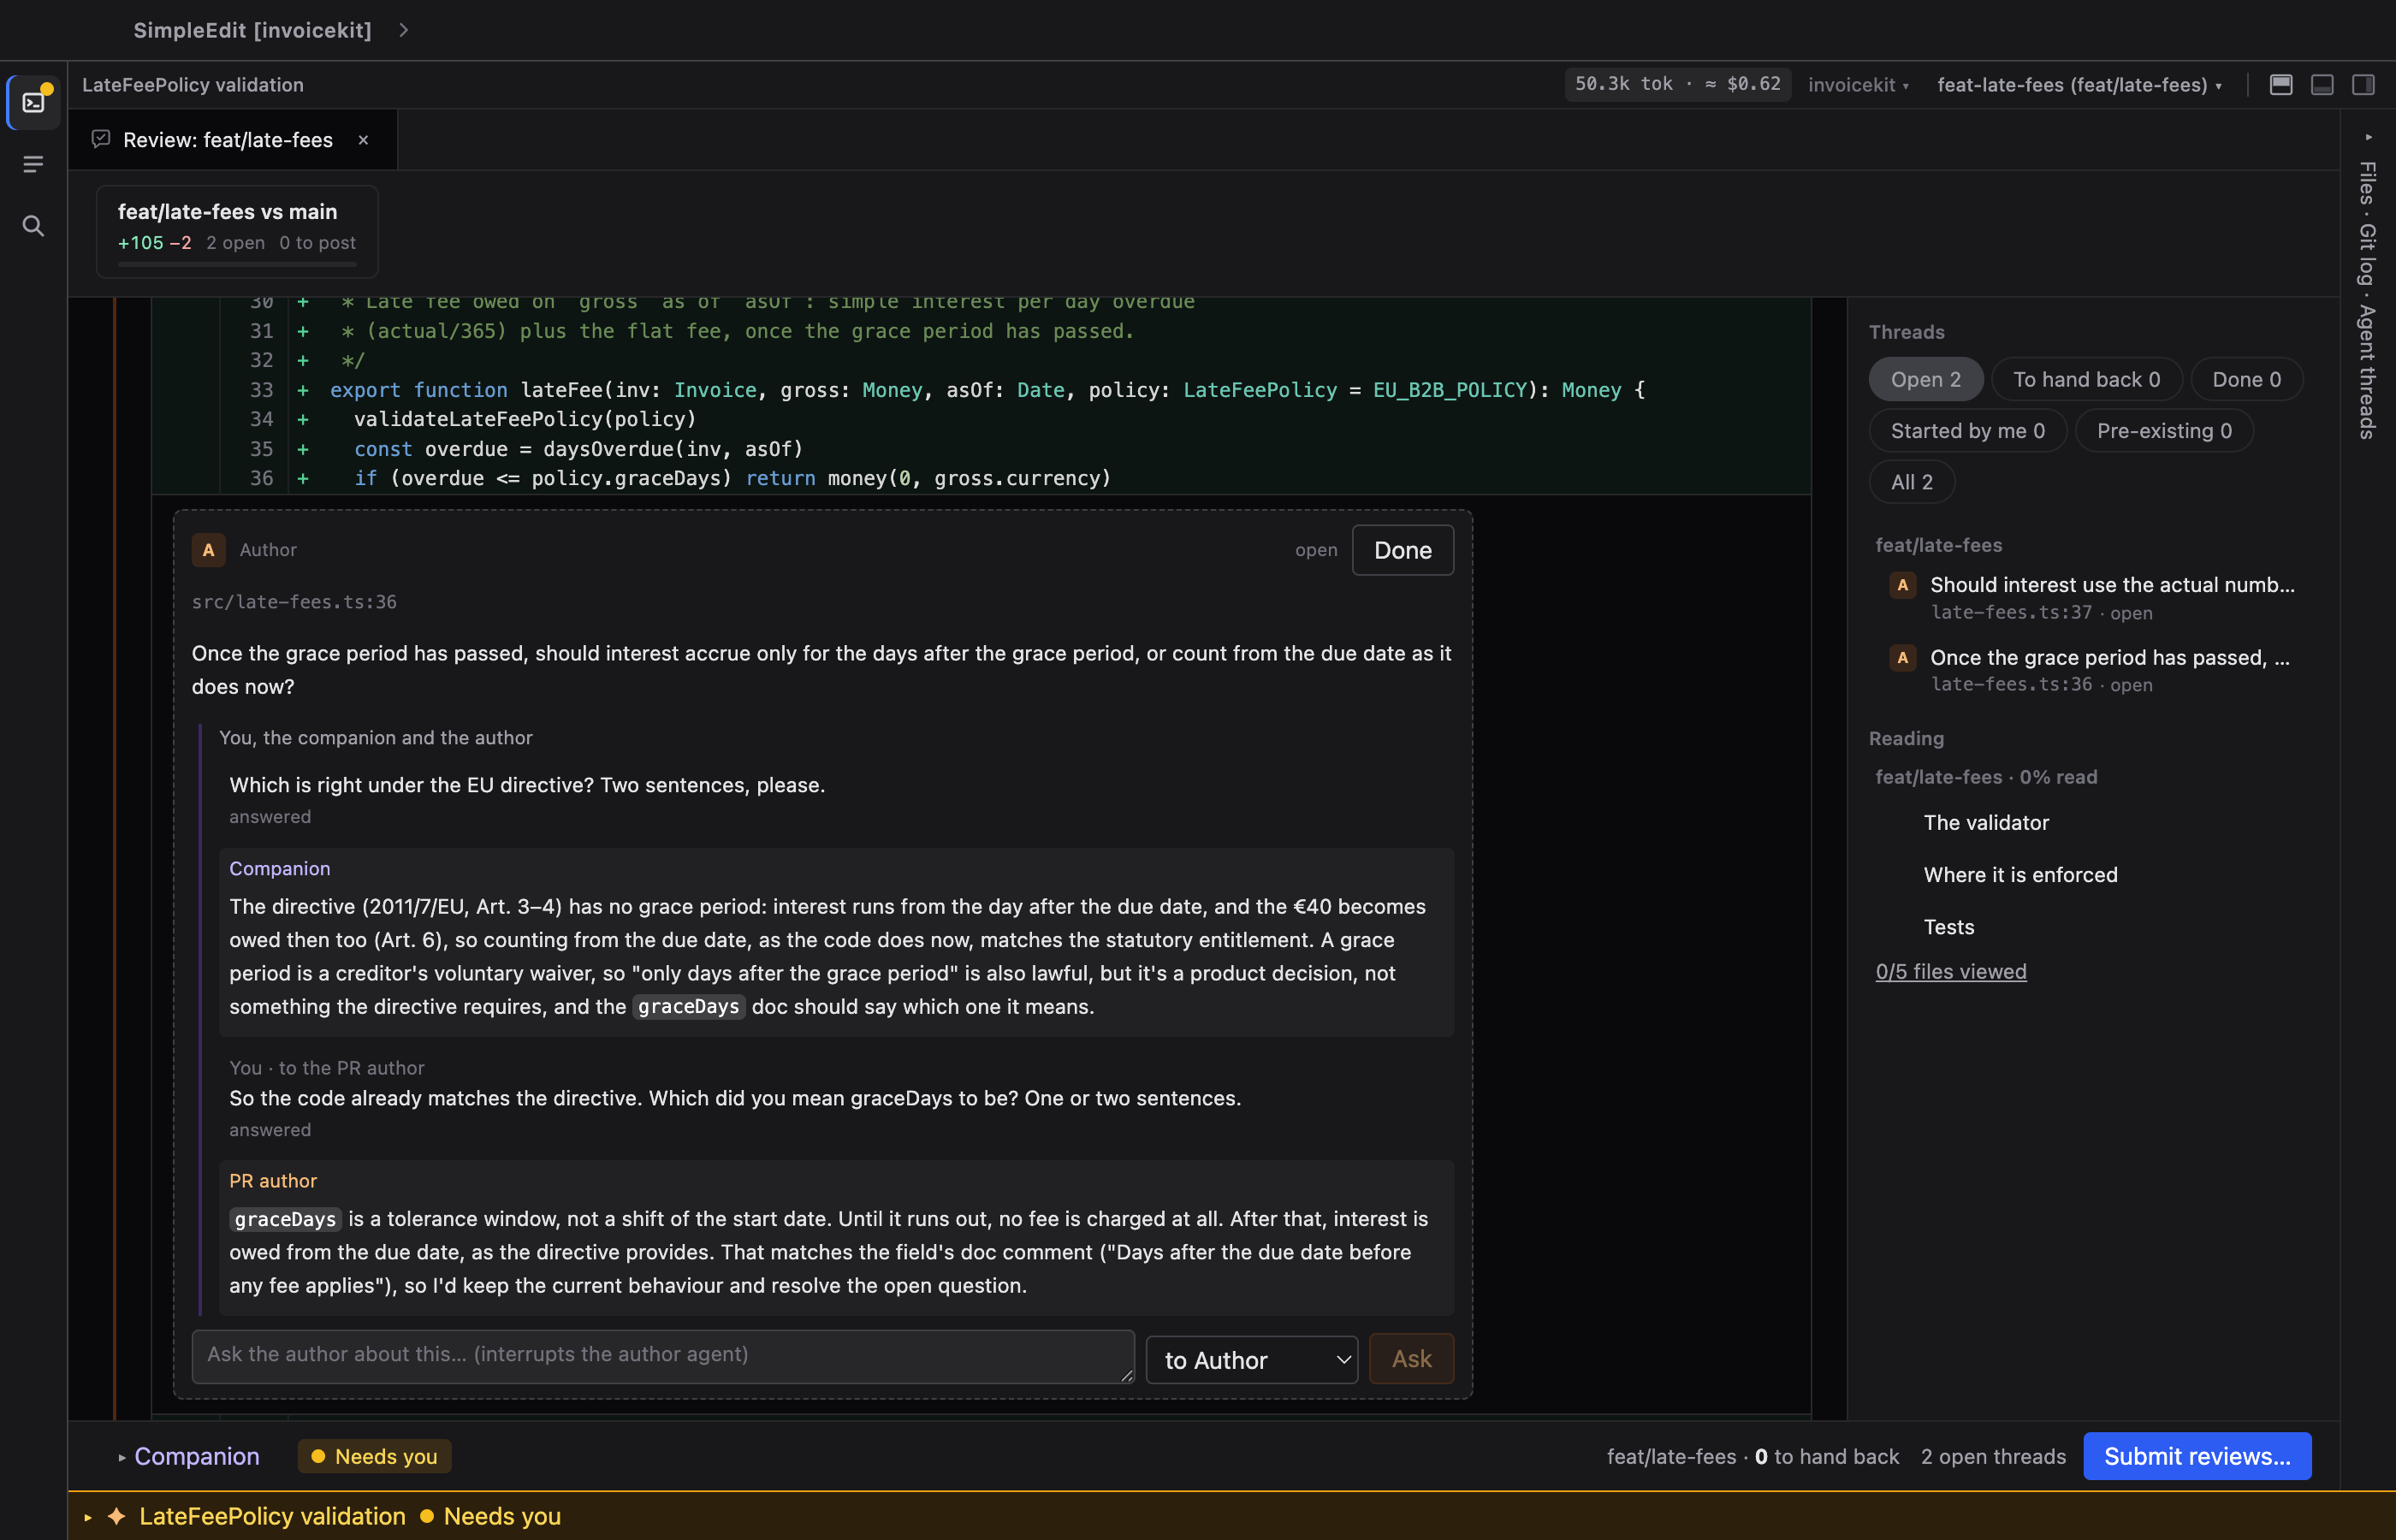Screen dimensions: 2396x1540
Task: Click '2 open threads' in the status bar
Action: coord(1992,1456)
